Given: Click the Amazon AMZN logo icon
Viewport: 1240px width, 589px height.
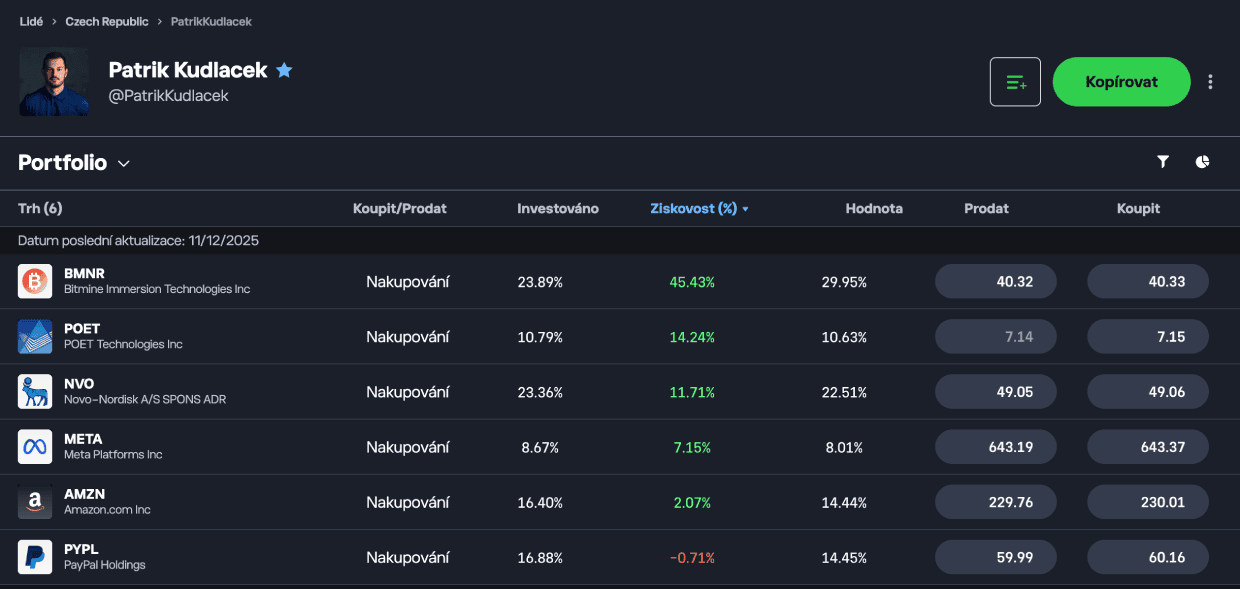Looking at the screenshot, I should click(35, 501).
